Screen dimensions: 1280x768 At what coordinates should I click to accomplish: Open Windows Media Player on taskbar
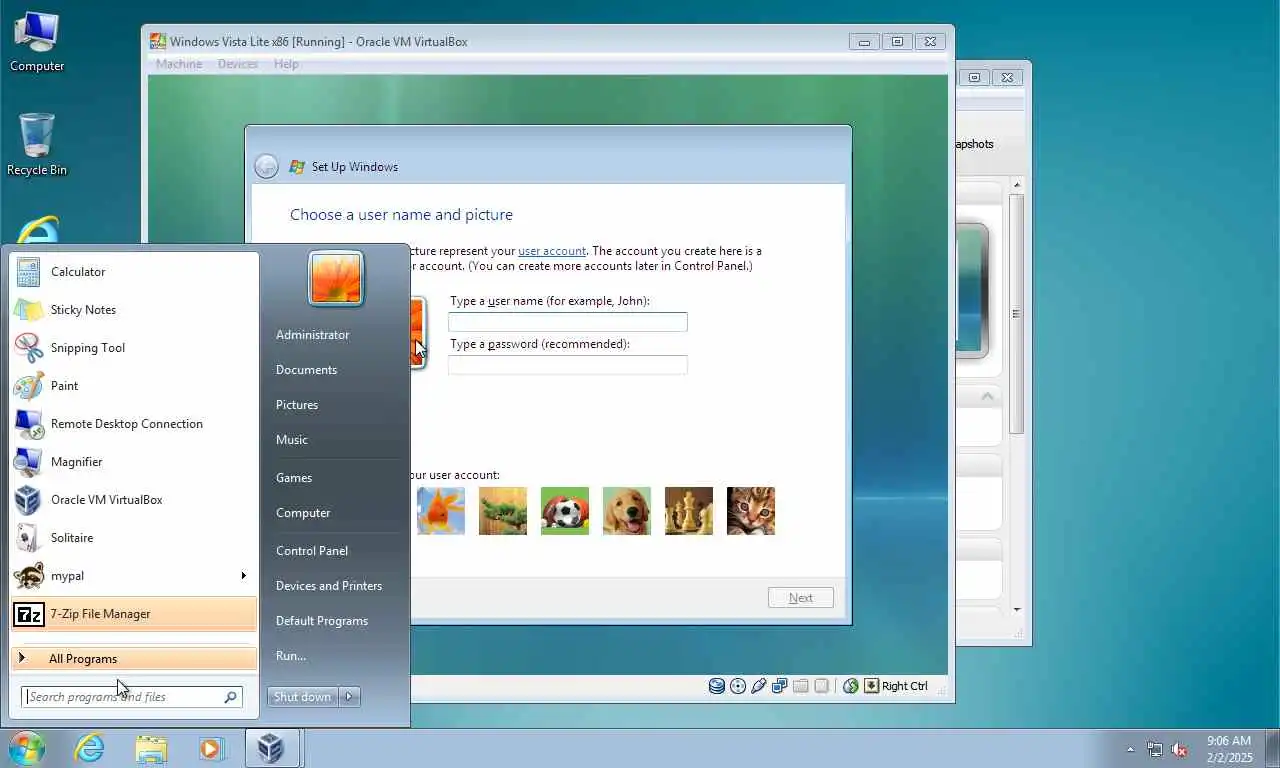(211, 748)
